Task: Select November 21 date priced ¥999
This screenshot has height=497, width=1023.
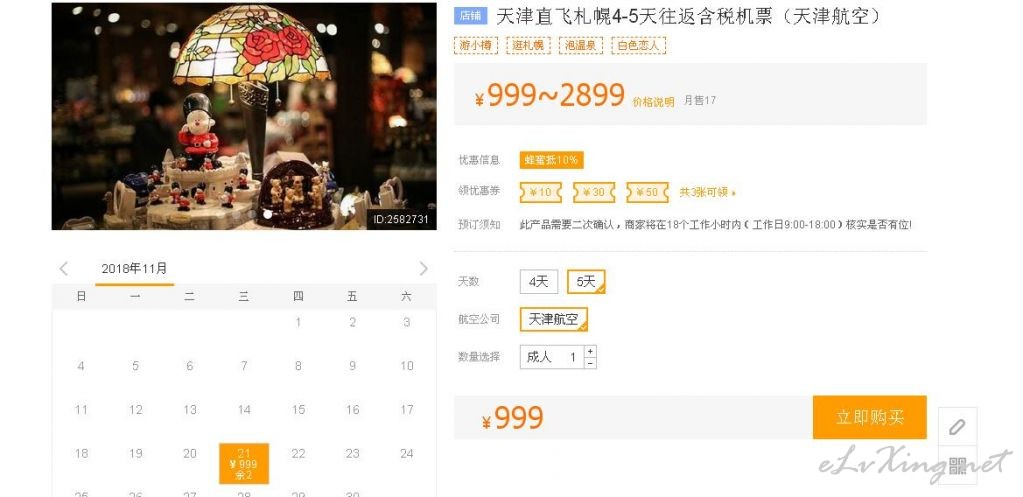Action: coord(244,464)
